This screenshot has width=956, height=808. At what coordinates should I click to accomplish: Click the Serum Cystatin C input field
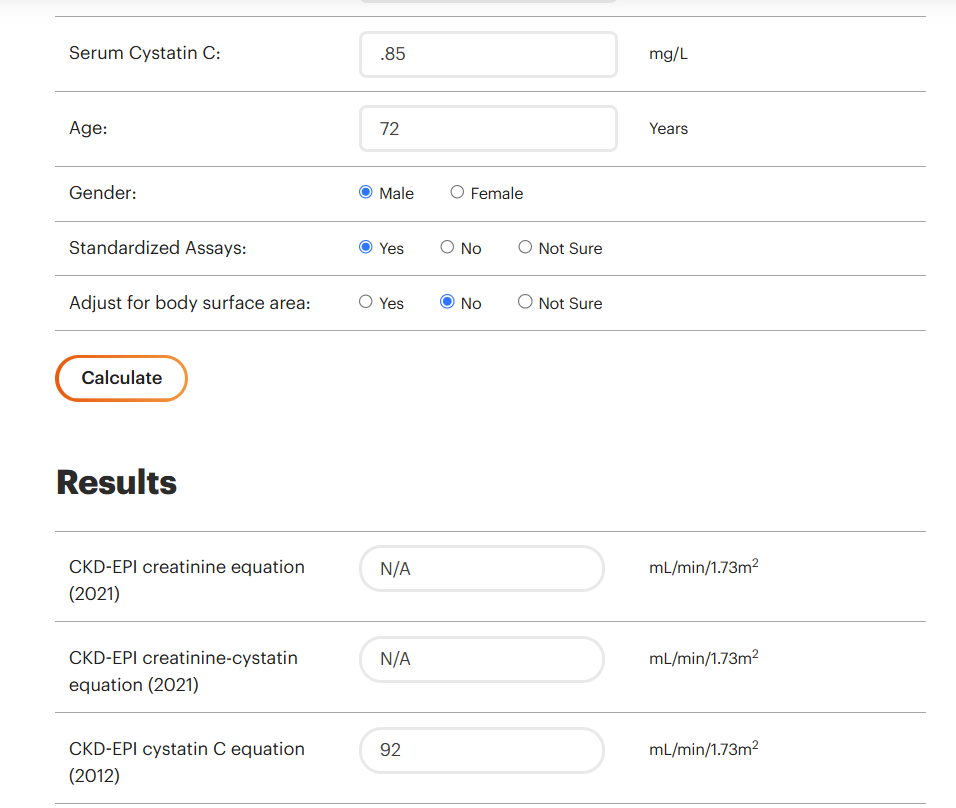tap(488, 54)
